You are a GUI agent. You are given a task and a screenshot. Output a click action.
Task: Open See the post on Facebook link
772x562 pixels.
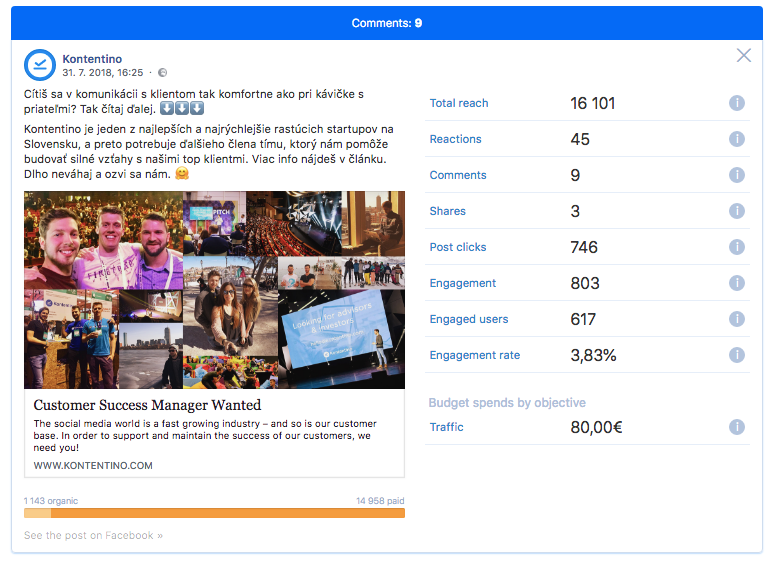click(93, 535)
